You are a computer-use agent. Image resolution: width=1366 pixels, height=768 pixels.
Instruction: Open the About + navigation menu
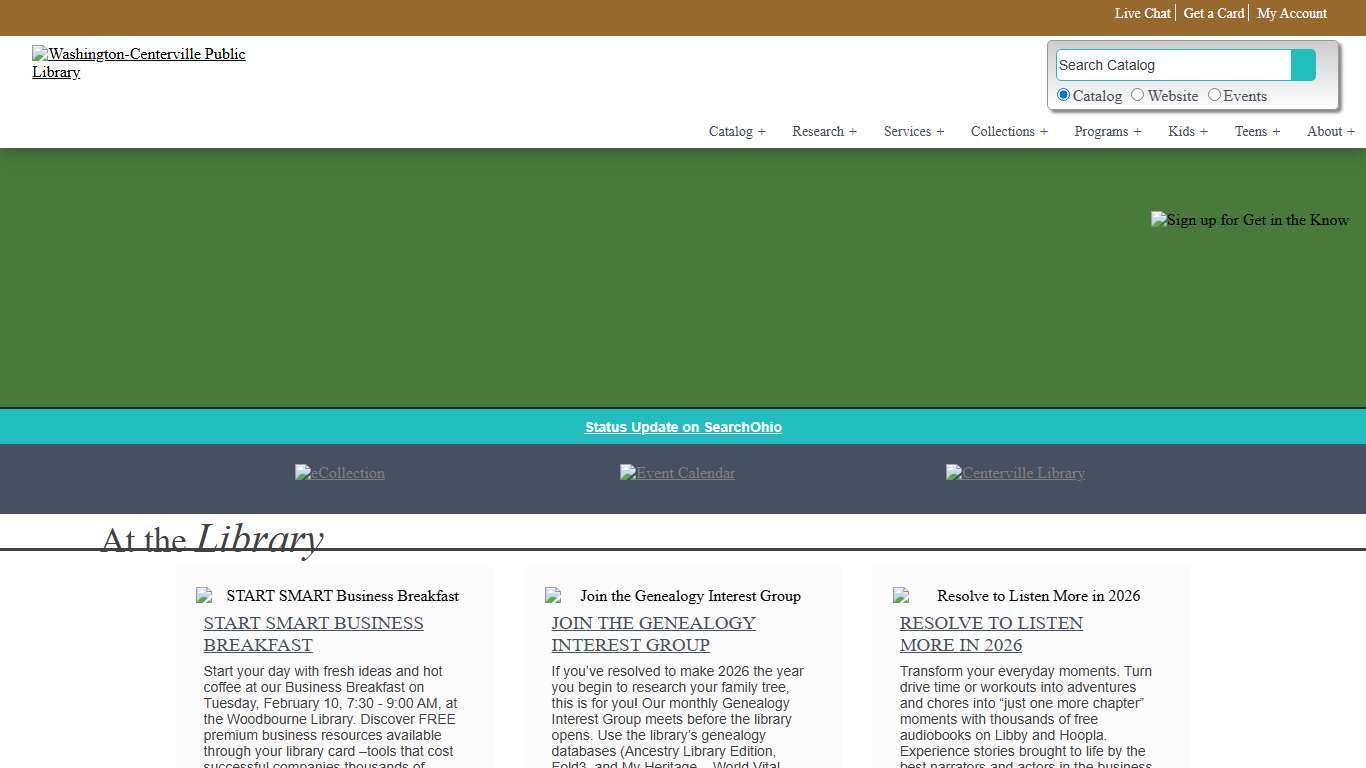tap(1330, 131)
